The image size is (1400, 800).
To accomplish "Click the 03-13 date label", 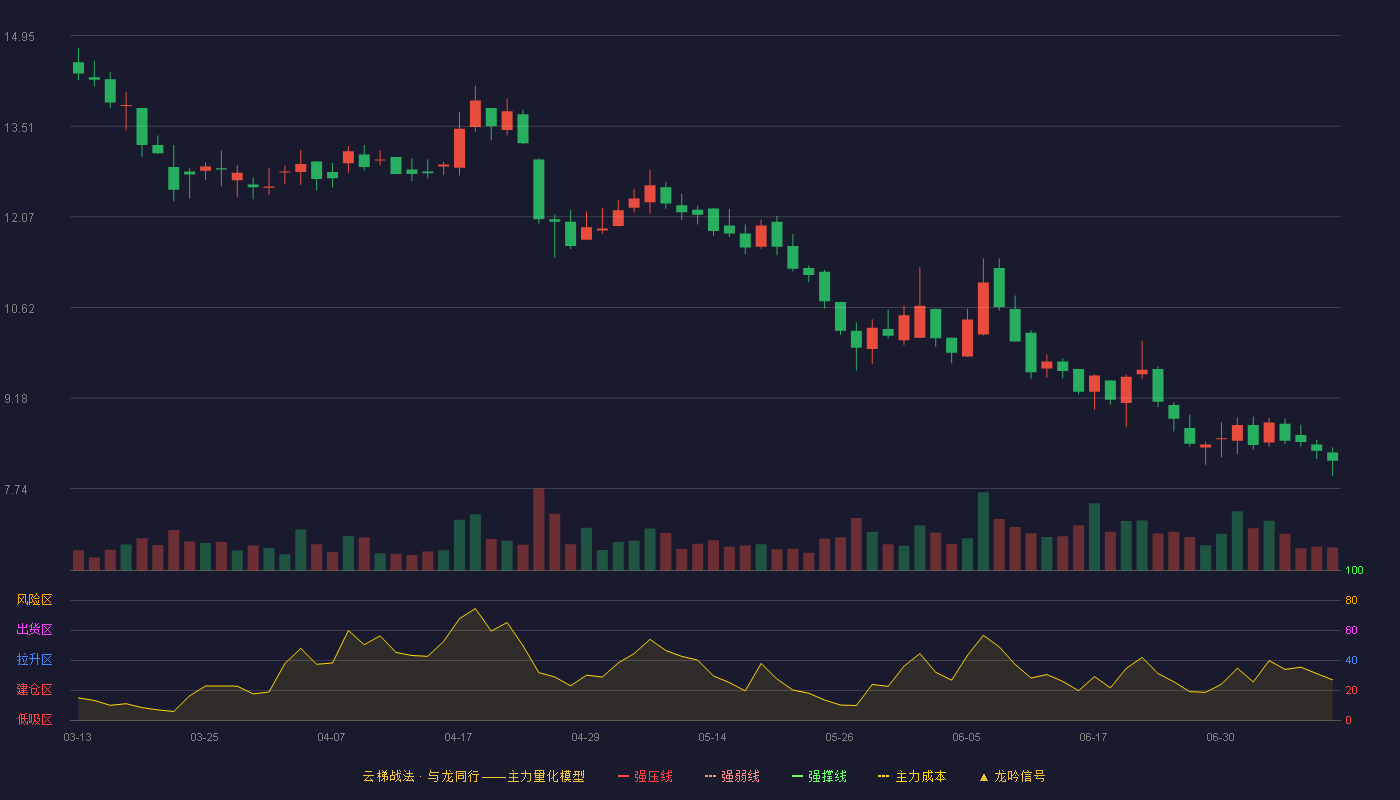I will (77, 737).
